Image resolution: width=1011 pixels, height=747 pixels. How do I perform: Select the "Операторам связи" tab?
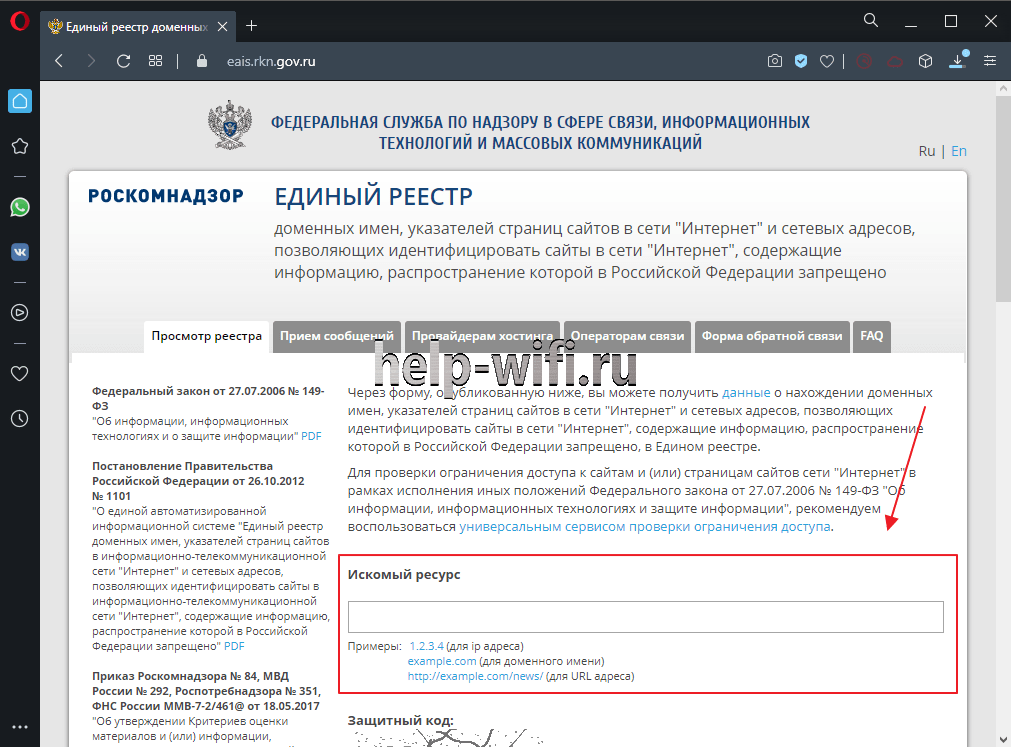(x=628, y=337)
